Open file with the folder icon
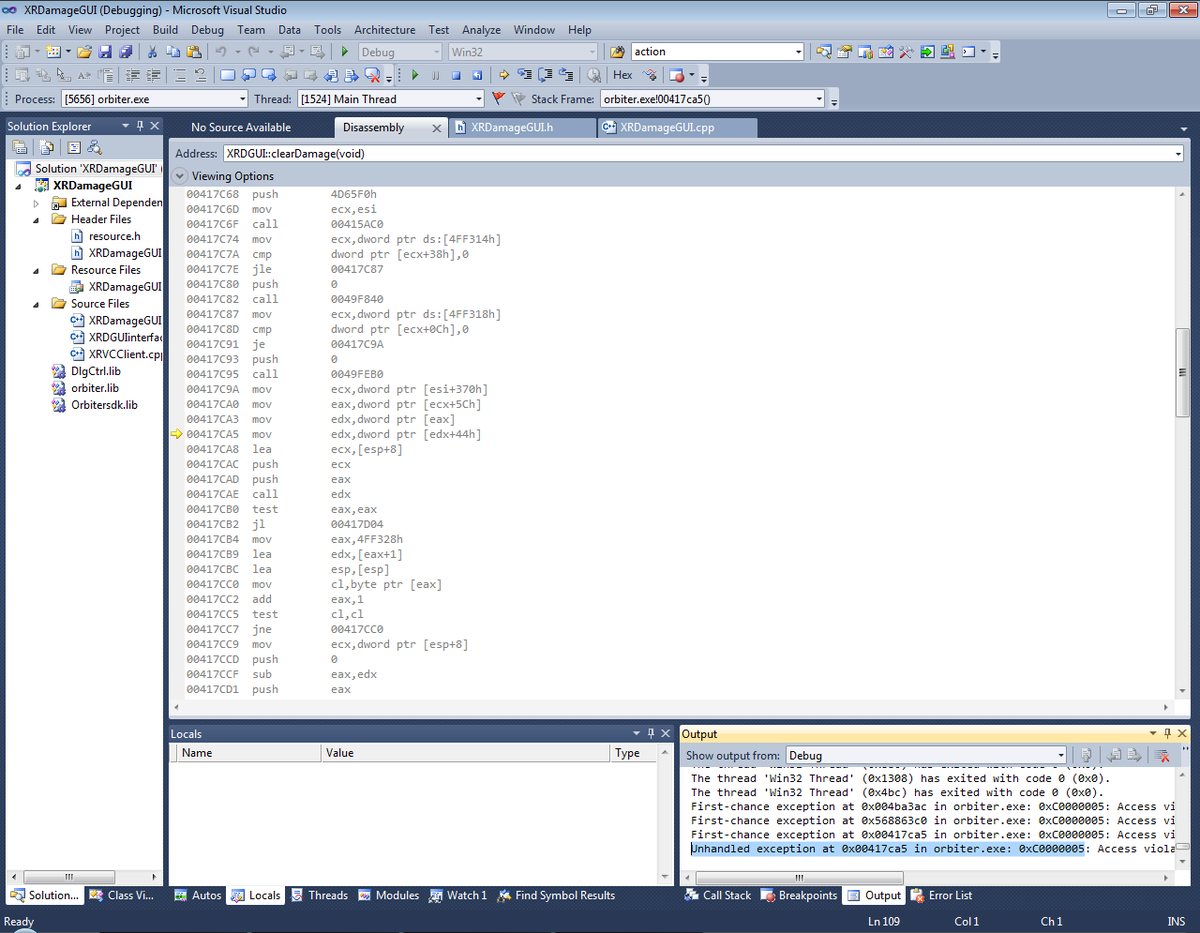Image resolution: width=1200 pixels, height=933 pixels. point(84,52)
